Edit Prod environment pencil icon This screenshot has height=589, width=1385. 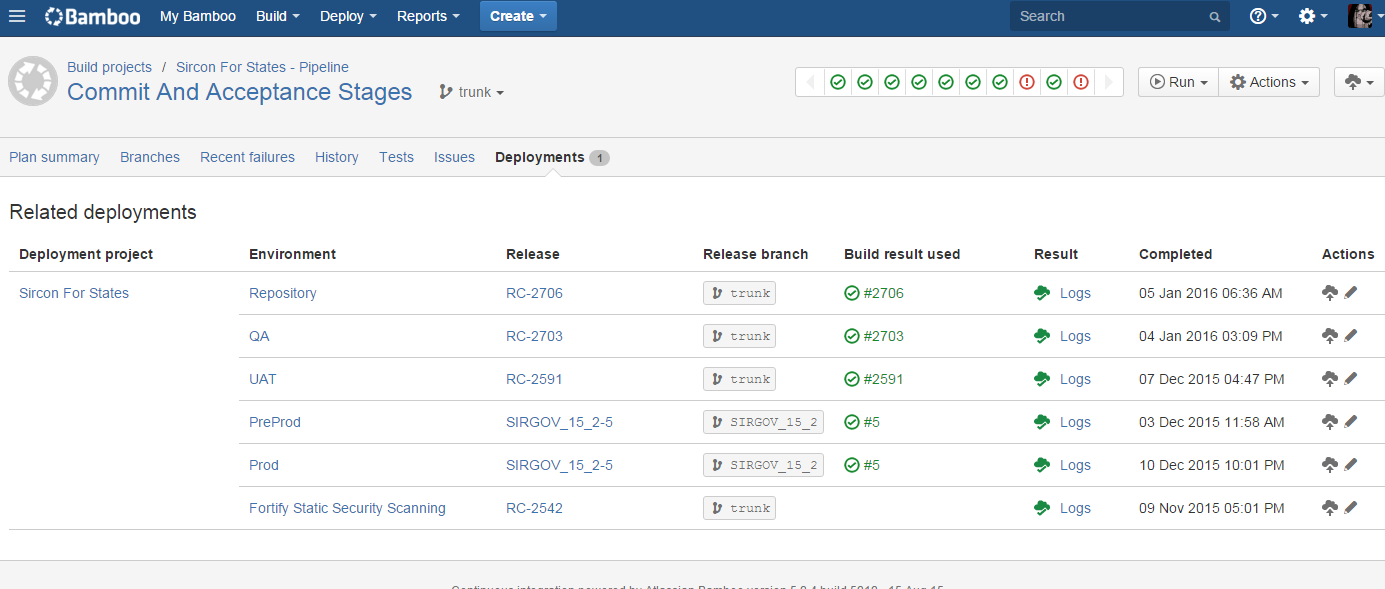point(1351,465)
